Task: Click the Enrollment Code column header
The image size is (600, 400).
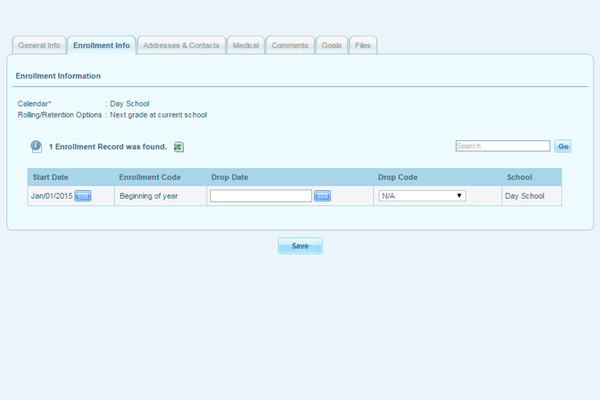Action: [x=149, y=177]
